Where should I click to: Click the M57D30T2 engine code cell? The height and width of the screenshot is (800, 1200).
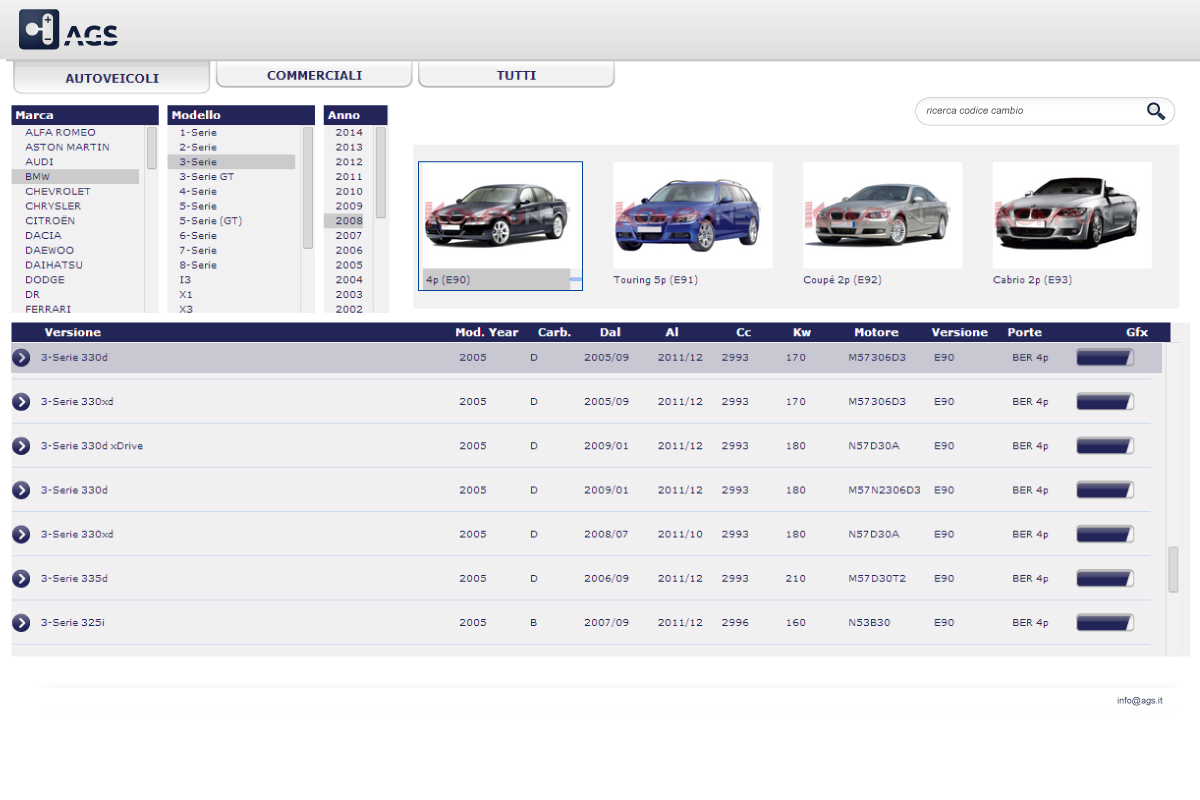click(877, 578)
